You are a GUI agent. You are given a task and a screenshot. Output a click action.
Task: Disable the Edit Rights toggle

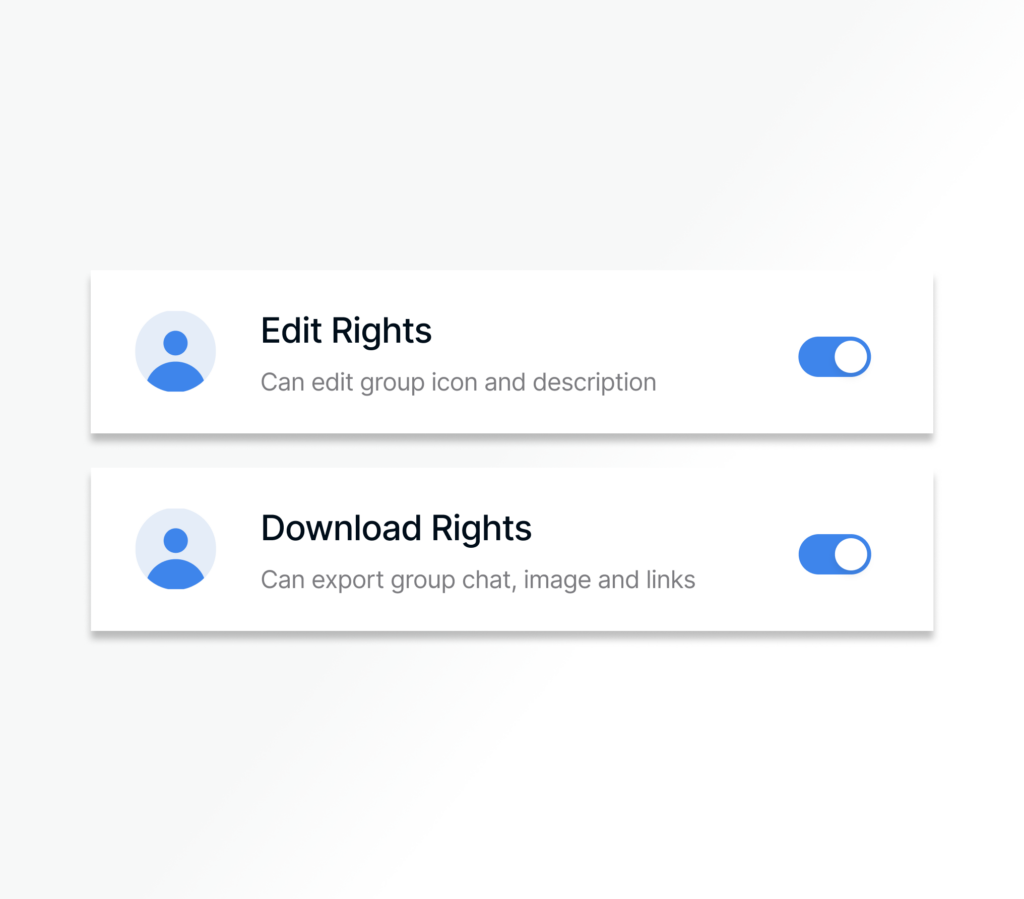(834, 357)
